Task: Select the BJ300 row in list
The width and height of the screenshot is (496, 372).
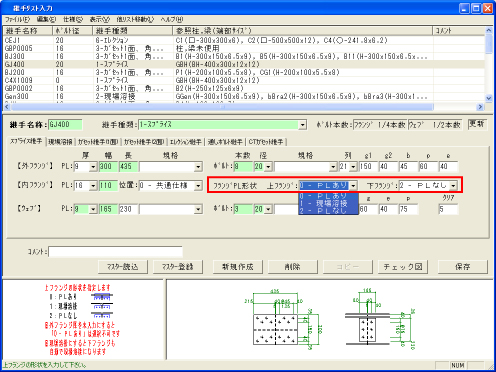Action: 243,56
